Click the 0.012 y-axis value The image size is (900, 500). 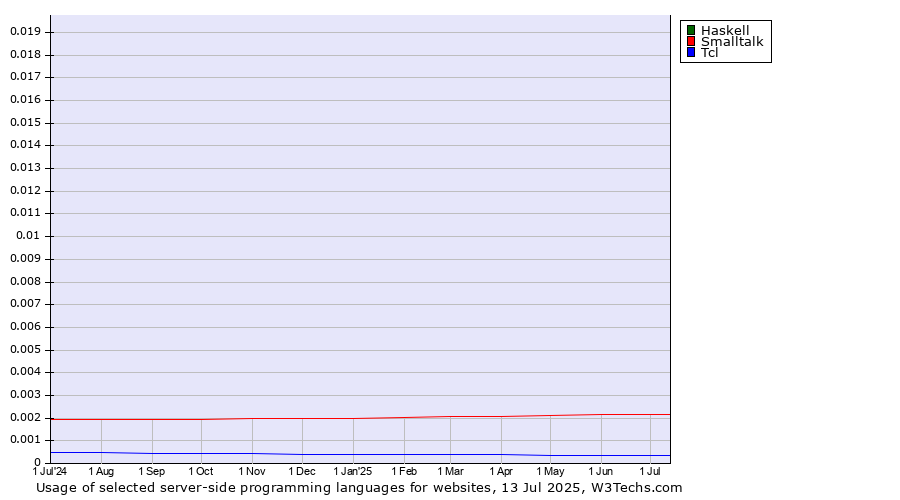26,191
